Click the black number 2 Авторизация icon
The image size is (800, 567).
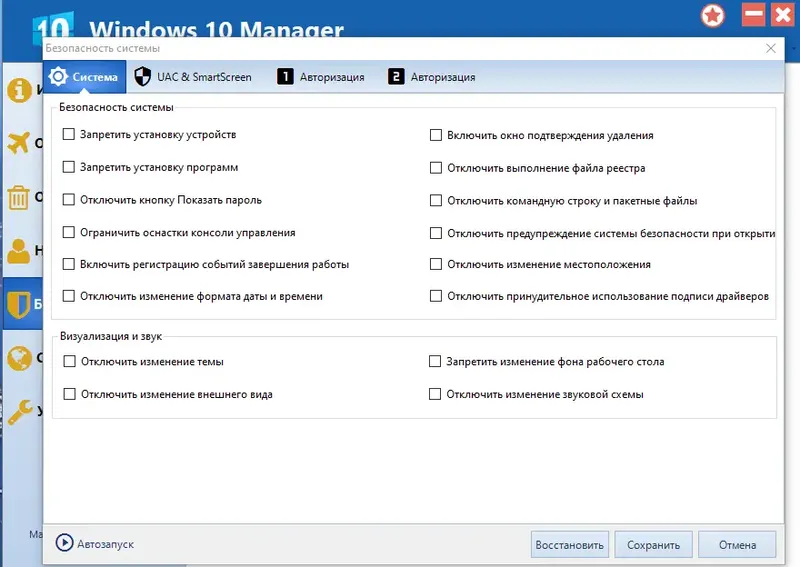pyautogui.click(x=396, y=77)
